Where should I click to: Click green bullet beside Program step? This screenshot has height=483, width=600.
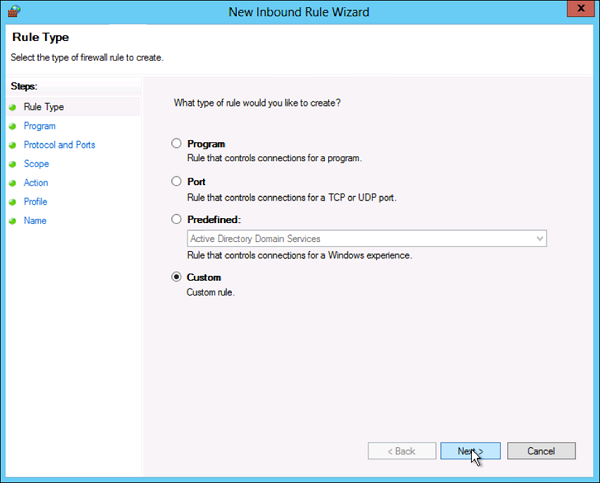pyautogui.click(x=13, y=126)
